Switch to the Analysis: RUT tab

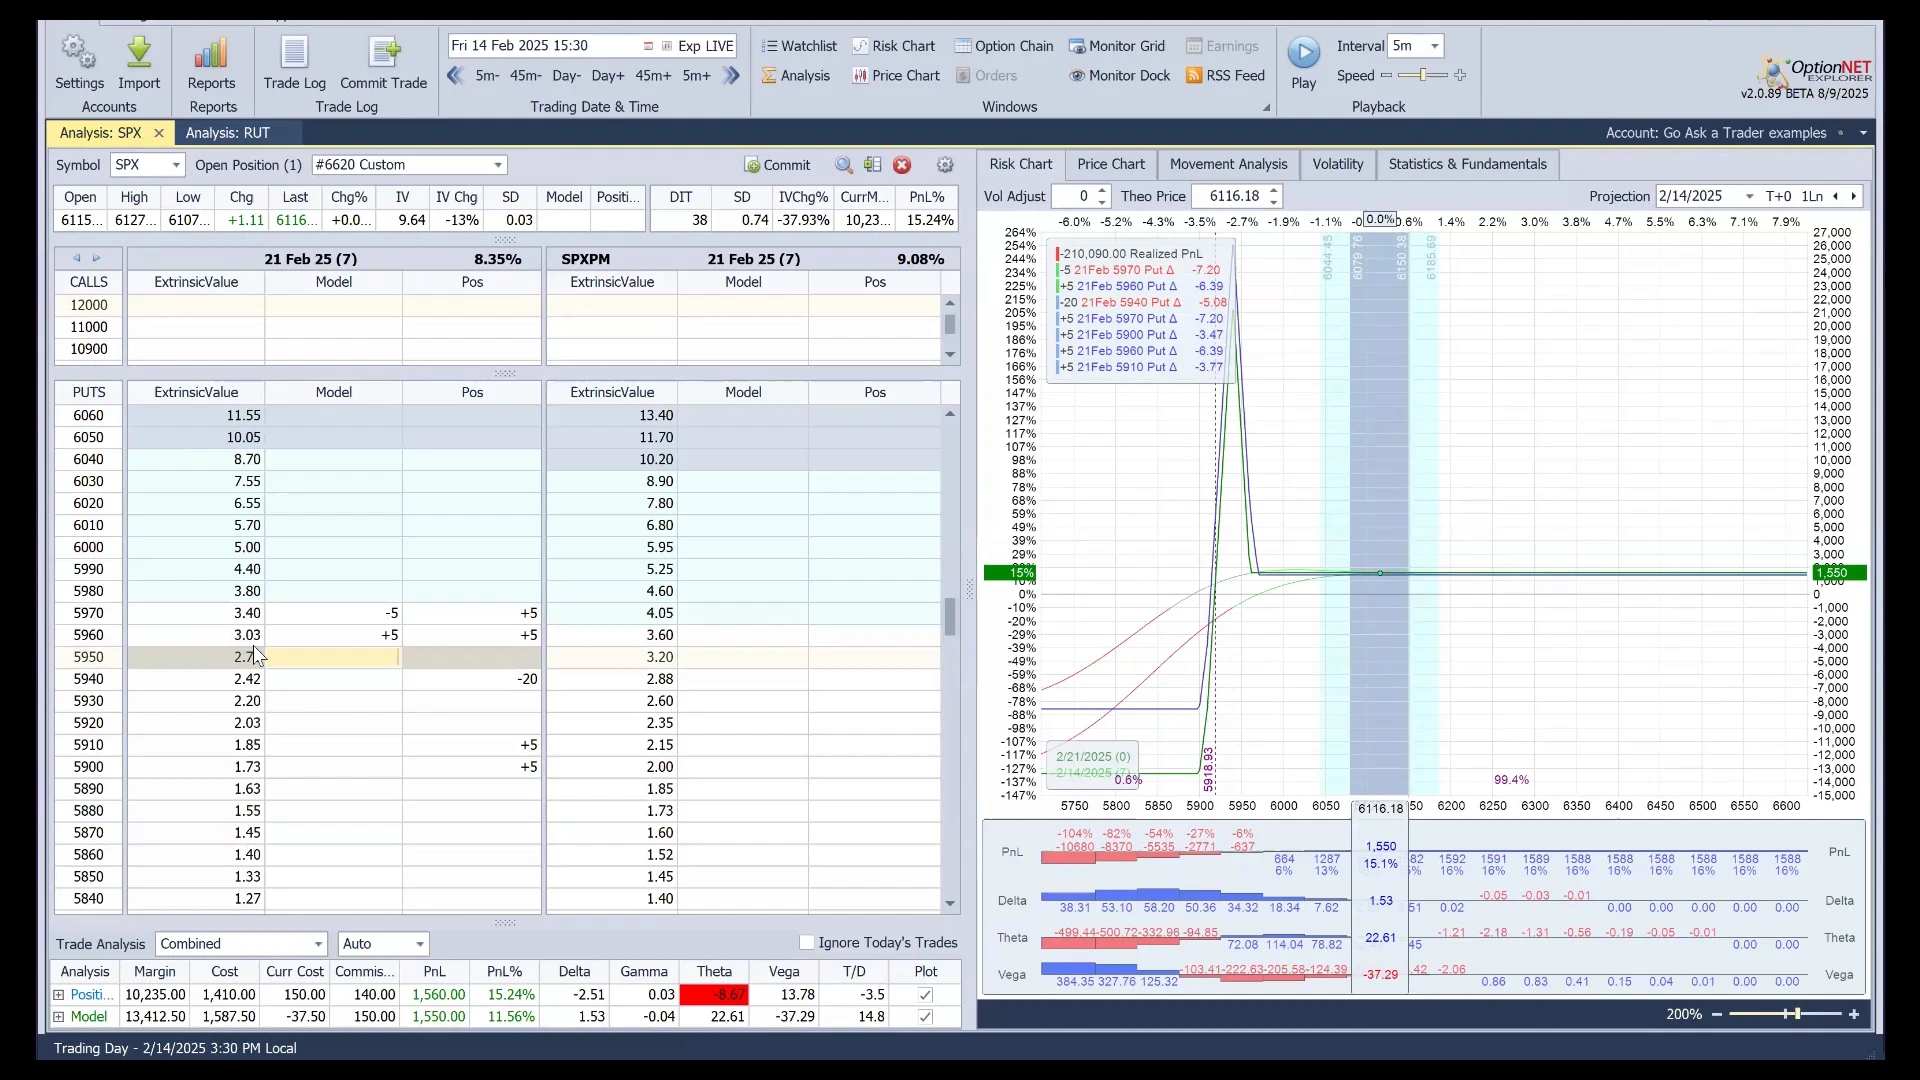click(228, 133)
